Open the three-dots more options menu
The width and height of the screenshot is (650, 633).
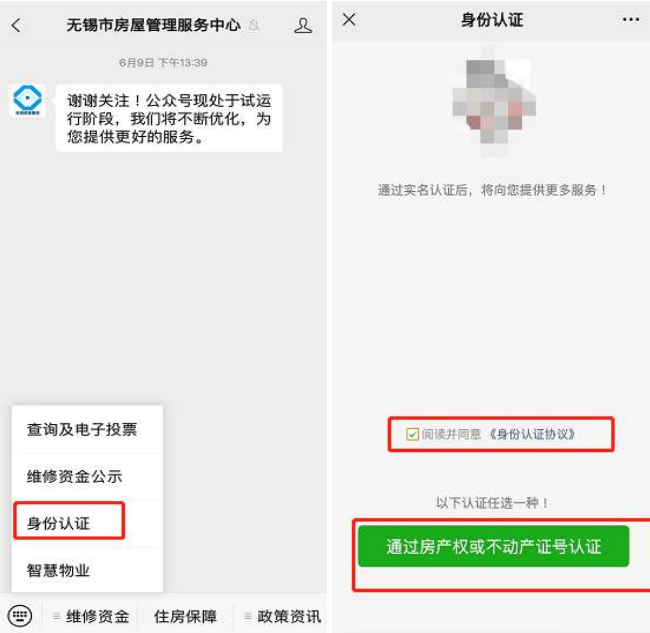(631, 19)
